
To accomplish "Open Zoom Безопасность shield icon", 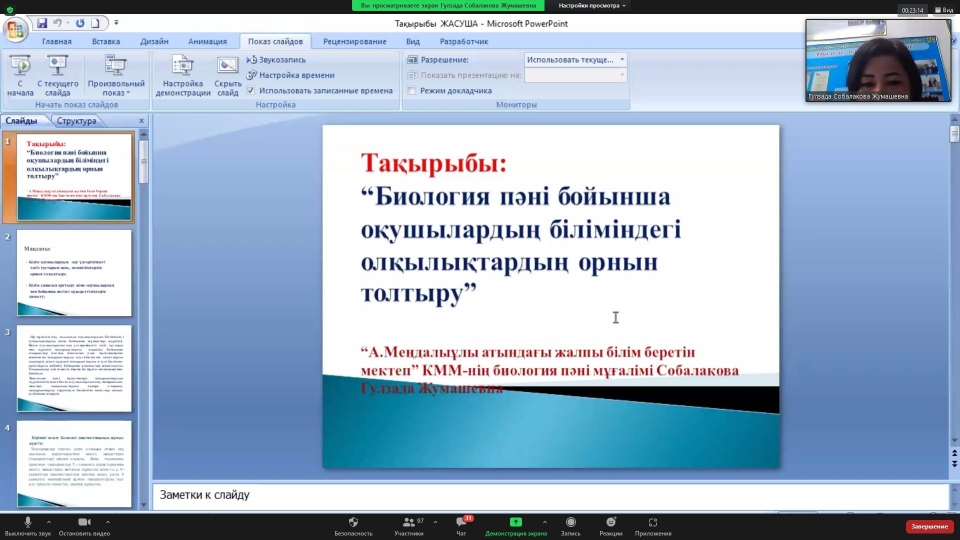I will (353, 525).
